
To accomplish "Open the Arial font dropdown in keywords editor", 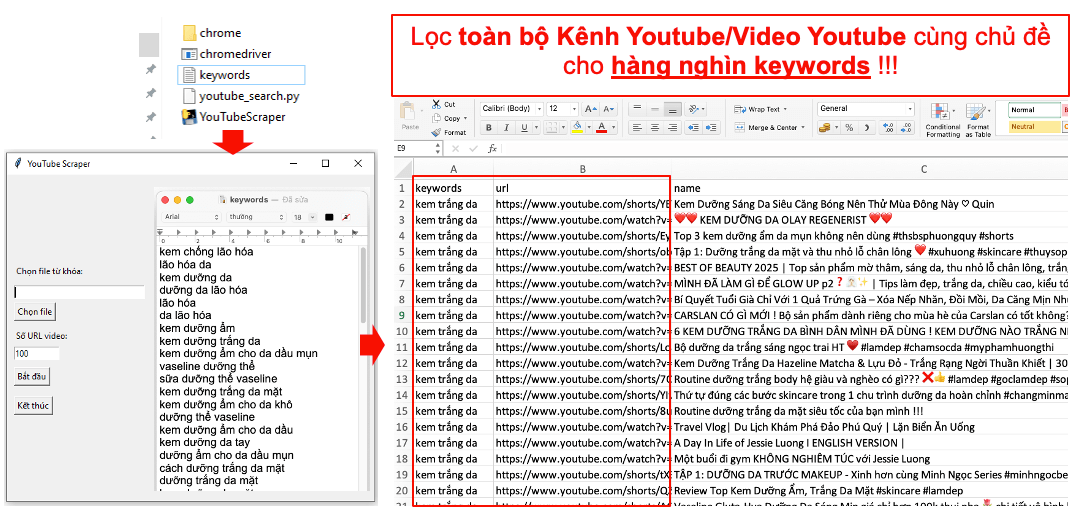I will (192, 217).
